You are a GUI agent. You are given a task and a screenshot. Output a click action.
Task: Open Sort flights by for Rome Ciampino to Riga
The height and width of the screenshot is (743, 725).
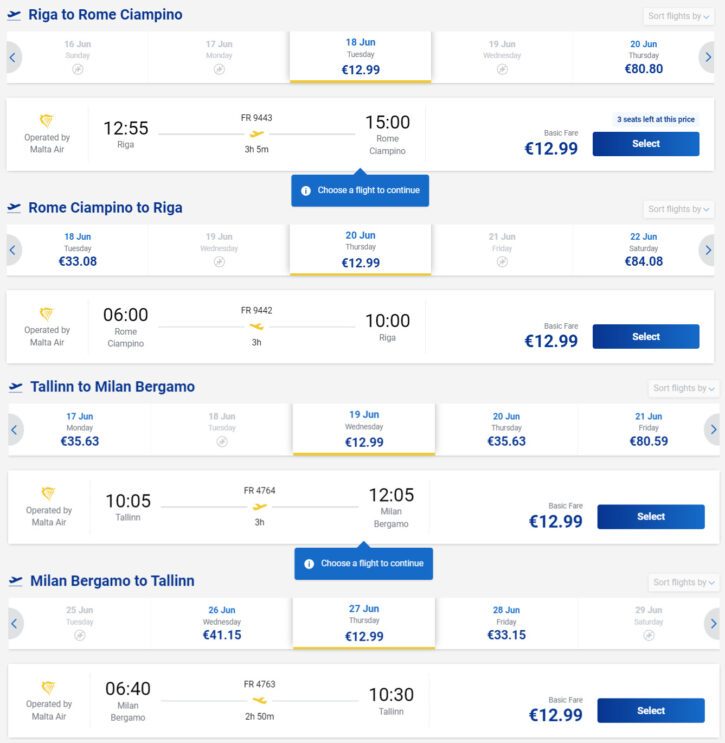[x=679, y=209]
